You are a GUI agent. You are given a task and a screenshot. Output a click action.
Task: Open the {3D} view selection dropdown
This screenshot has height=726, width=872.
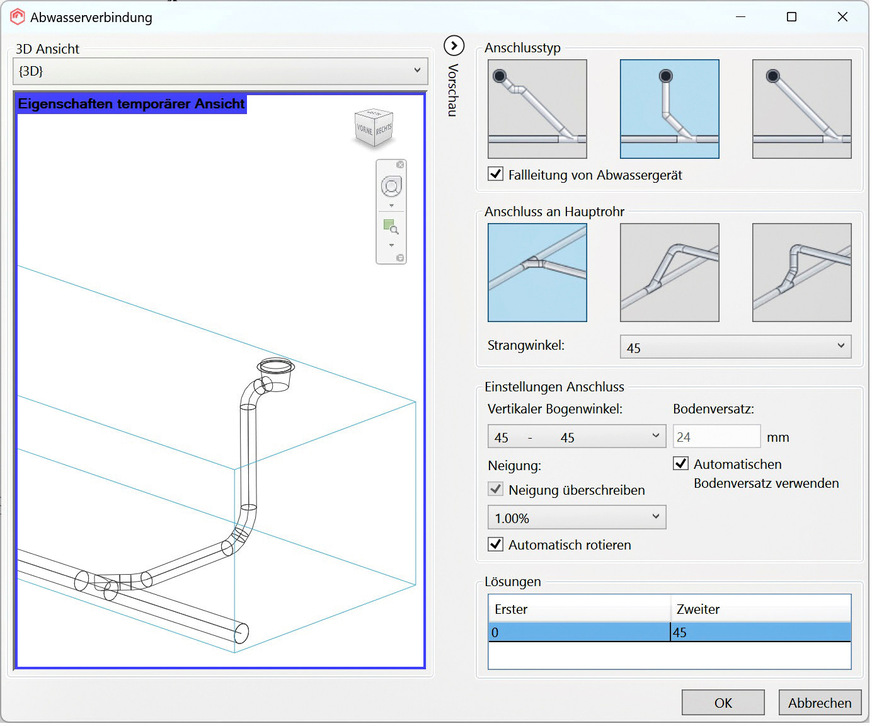pyautogui.click(x=221, y=71)
